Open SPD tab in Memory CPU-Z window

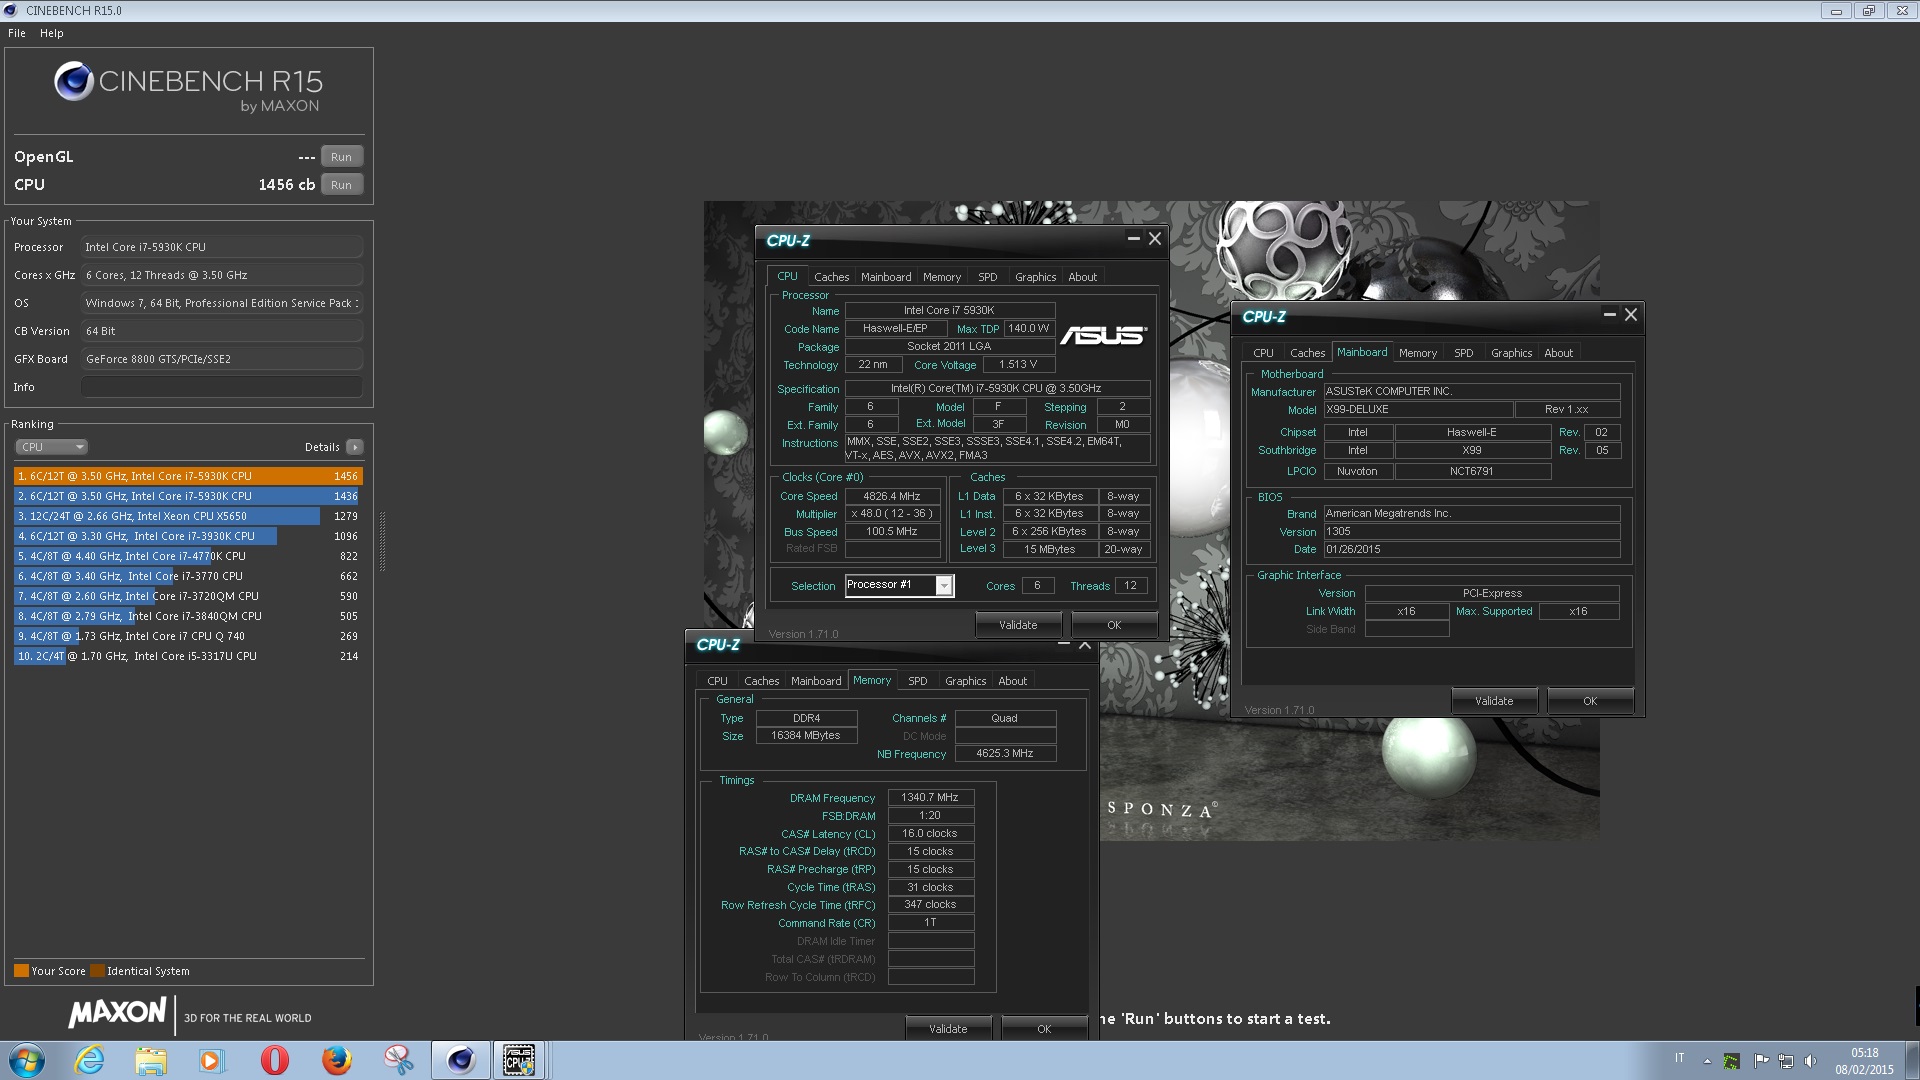point(917,681)
